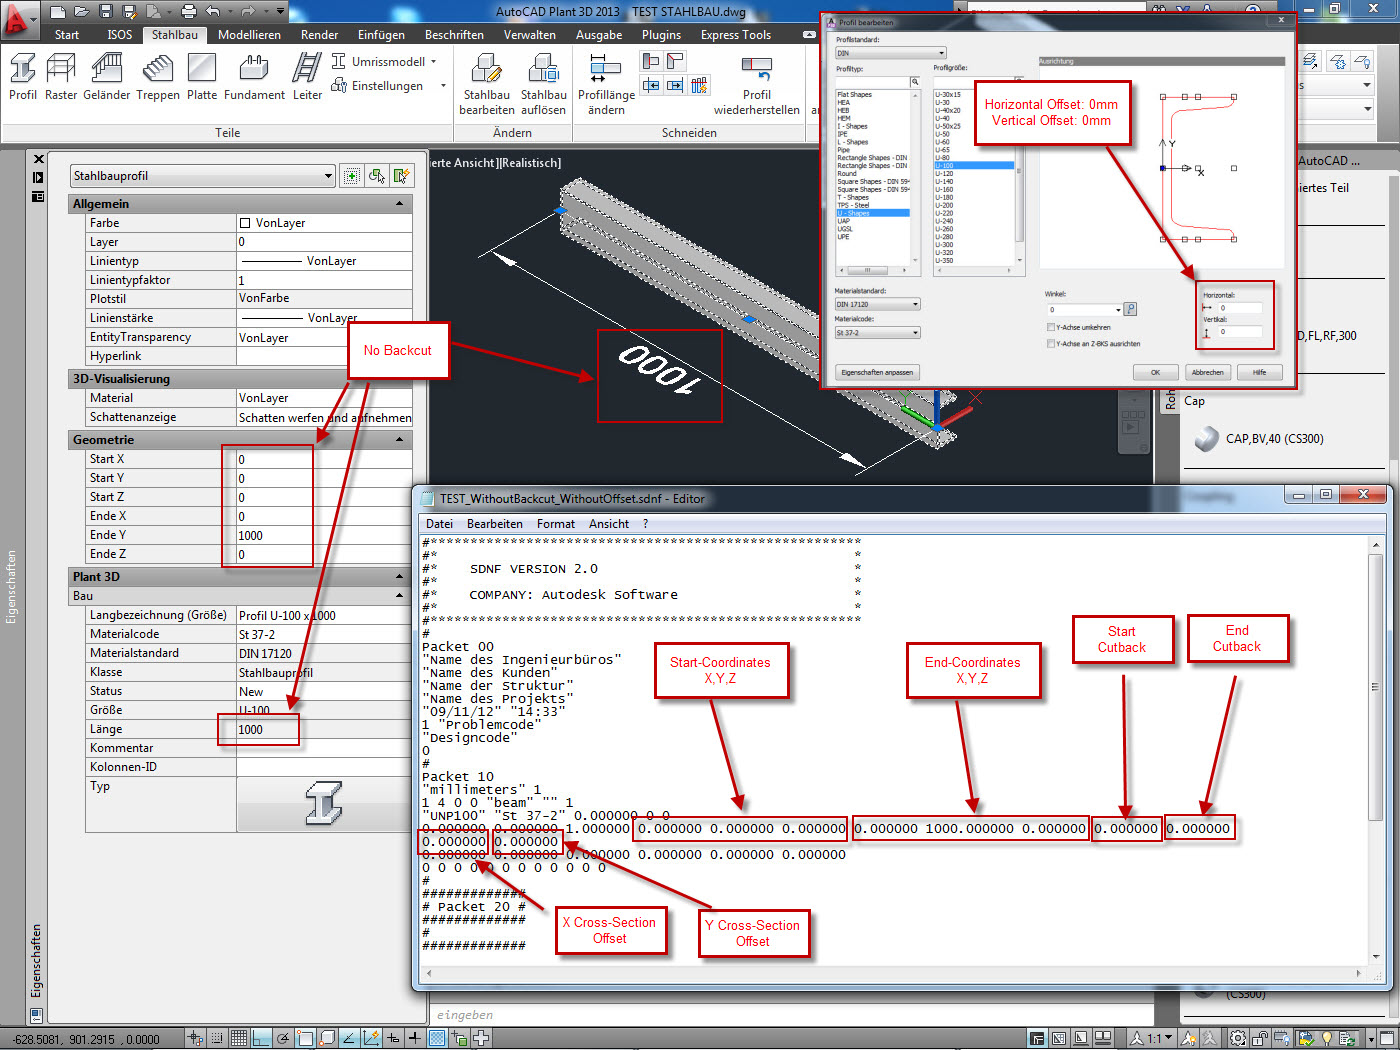
Task: Click the Undo arrow in quick access toolbar
Action: (x=212, y=11)
